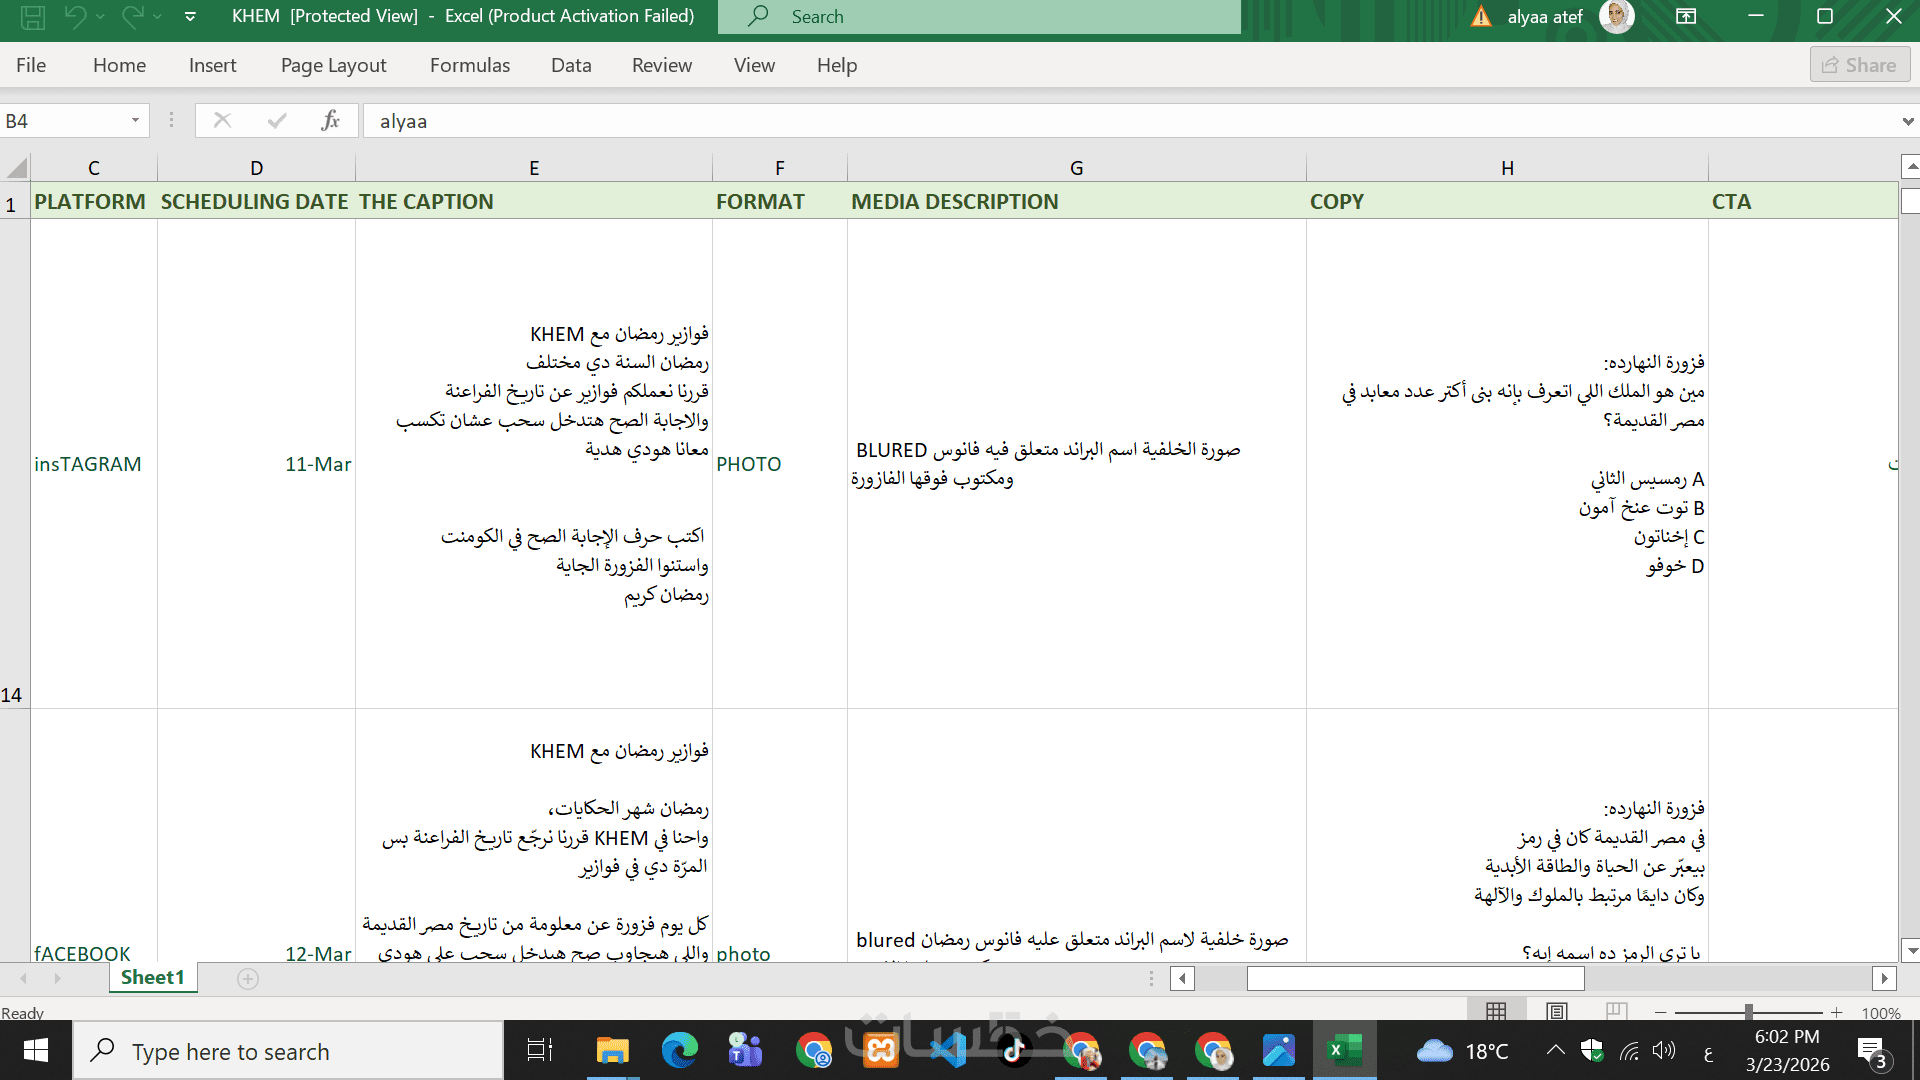Switch to Page Layout view in status bar

coord(1556,1012)
